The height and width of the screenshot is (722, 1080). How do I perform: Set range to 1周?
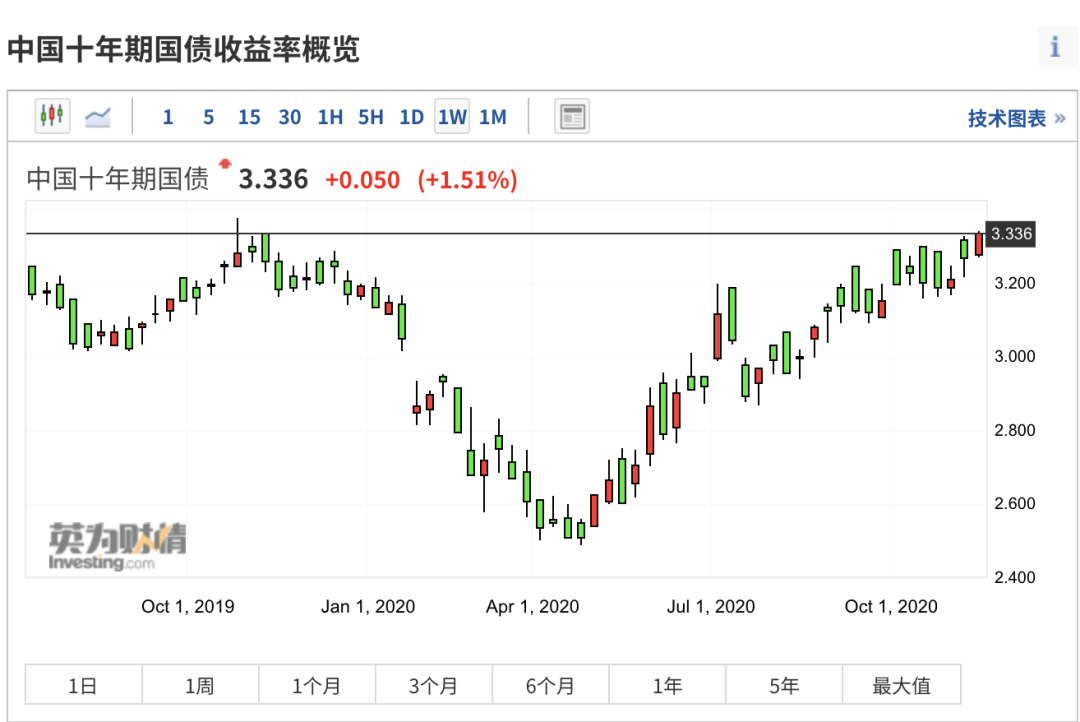(200, 685)
